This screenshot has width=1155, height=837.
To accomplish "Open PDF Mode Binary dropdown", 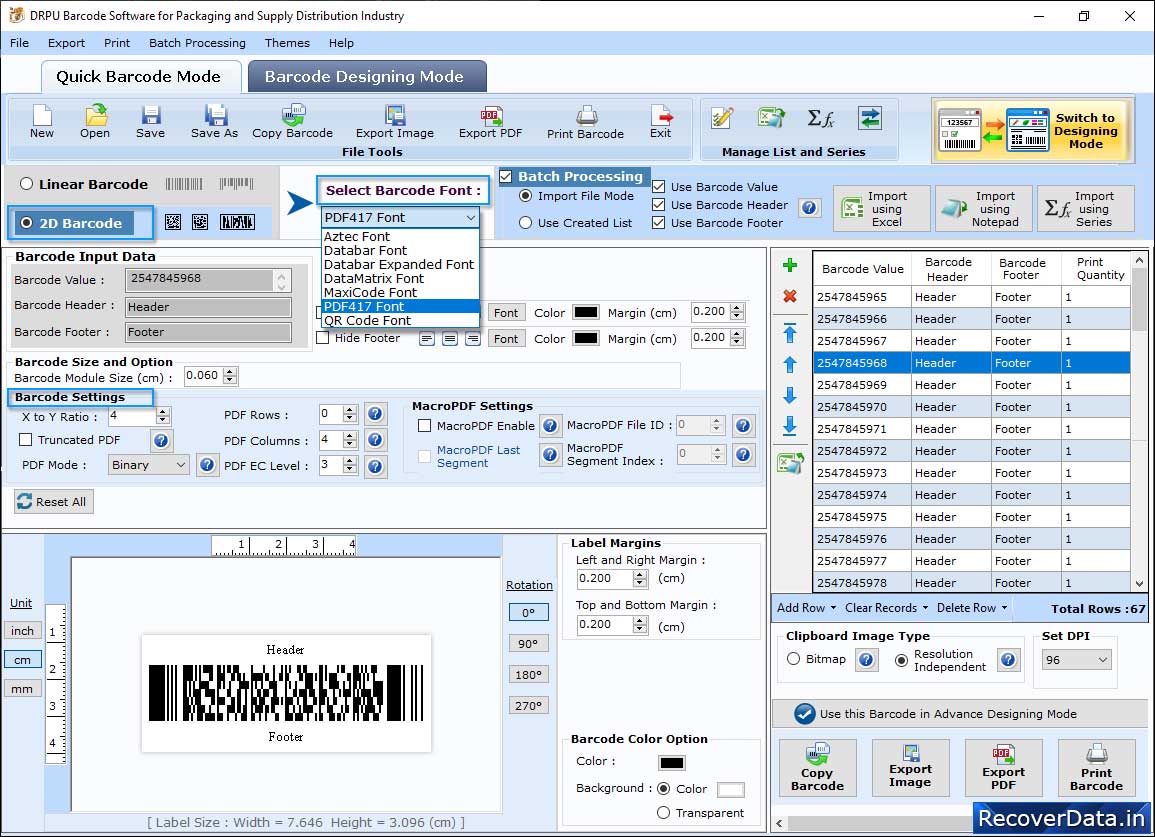I will click(x=149, y=465).
